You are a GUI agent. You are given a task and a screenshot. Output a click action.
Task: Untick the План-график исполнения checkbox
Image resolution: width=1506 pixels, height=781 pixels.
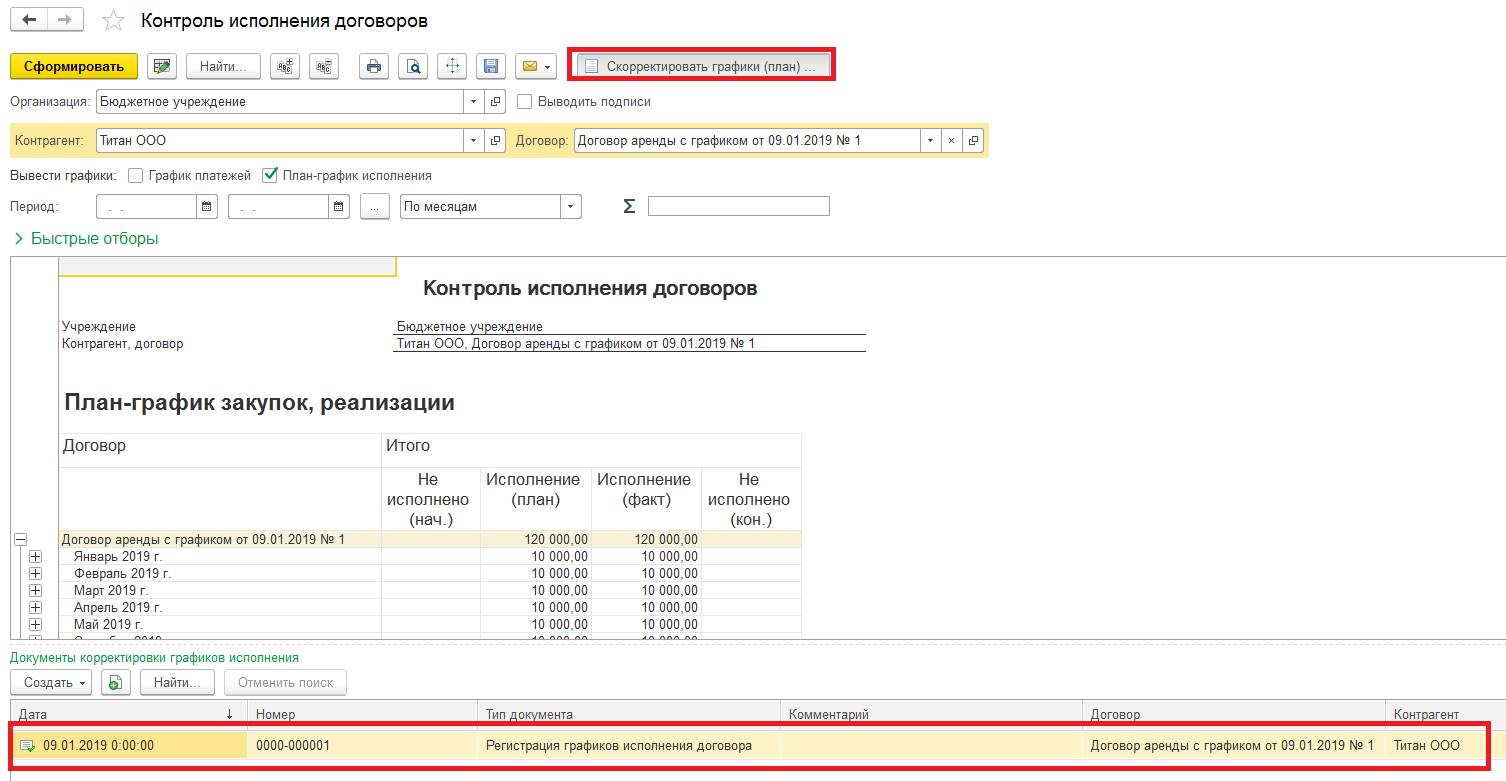[269, 175]
